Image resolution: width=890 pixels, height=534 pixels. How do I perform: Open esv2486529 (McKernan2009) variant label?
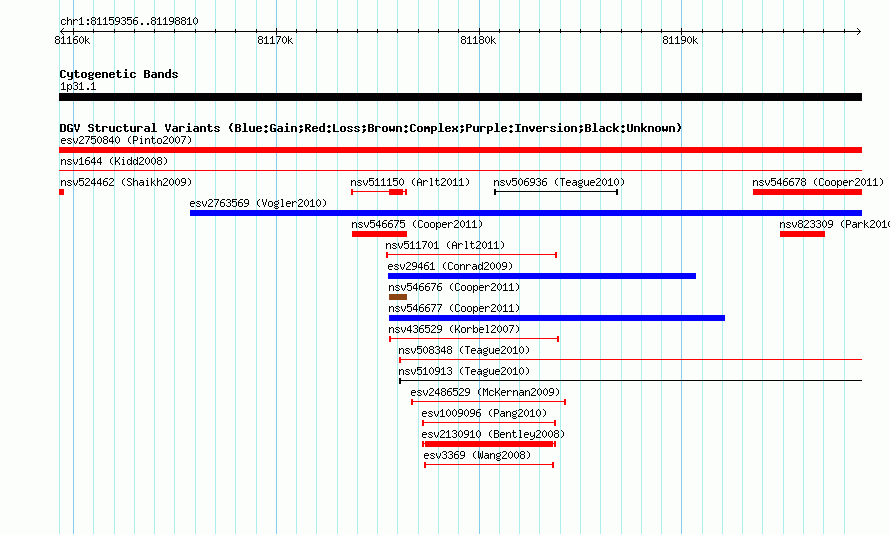[485, 392]
